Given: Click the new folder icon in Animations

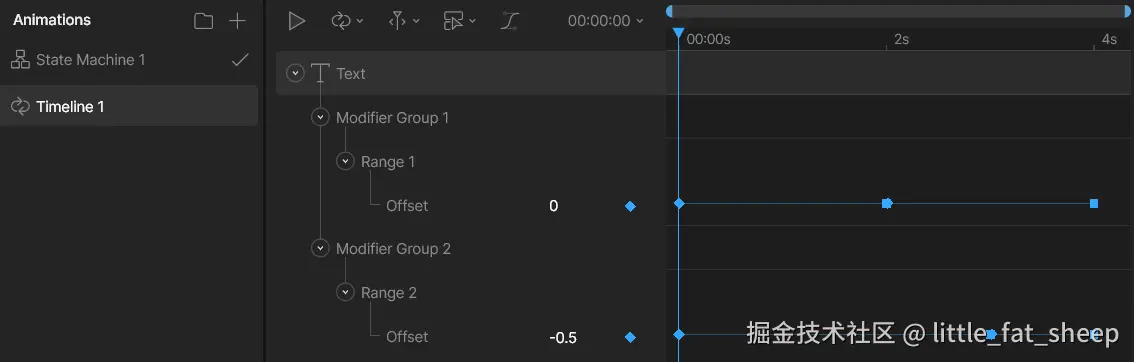Looking at the screenshot, I should point(204,21).
